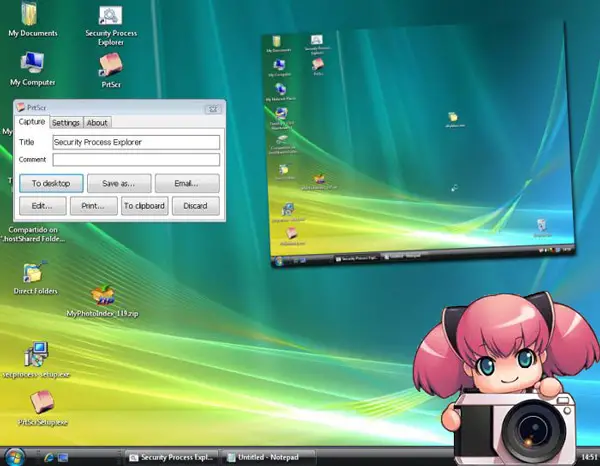Click the Title input field
The image size is (600, 466).
click(136, 142)
